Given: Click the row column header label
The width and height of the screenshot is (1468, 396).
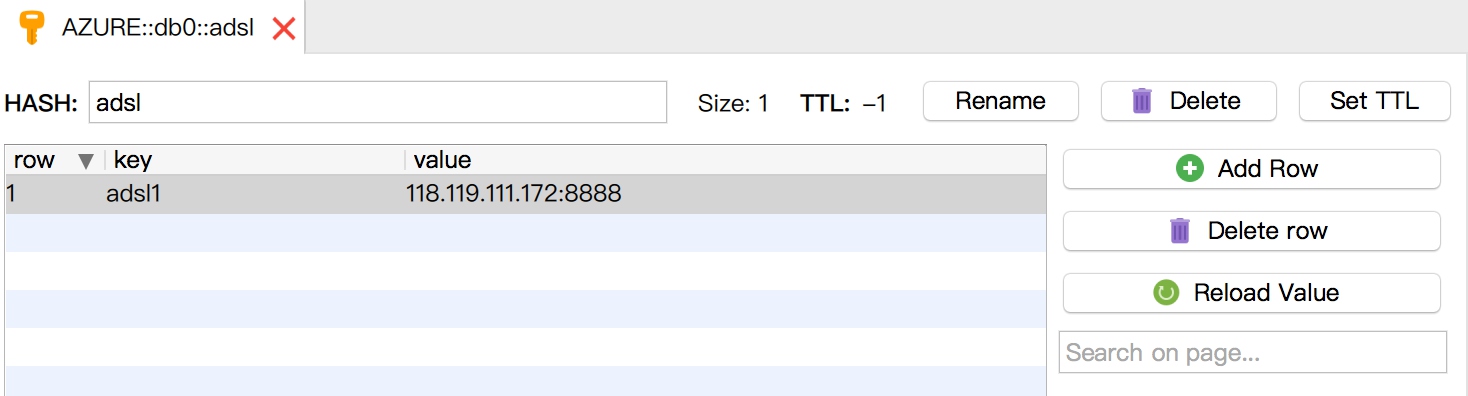Looking at the screenshot, I should (x=34, y=160).
